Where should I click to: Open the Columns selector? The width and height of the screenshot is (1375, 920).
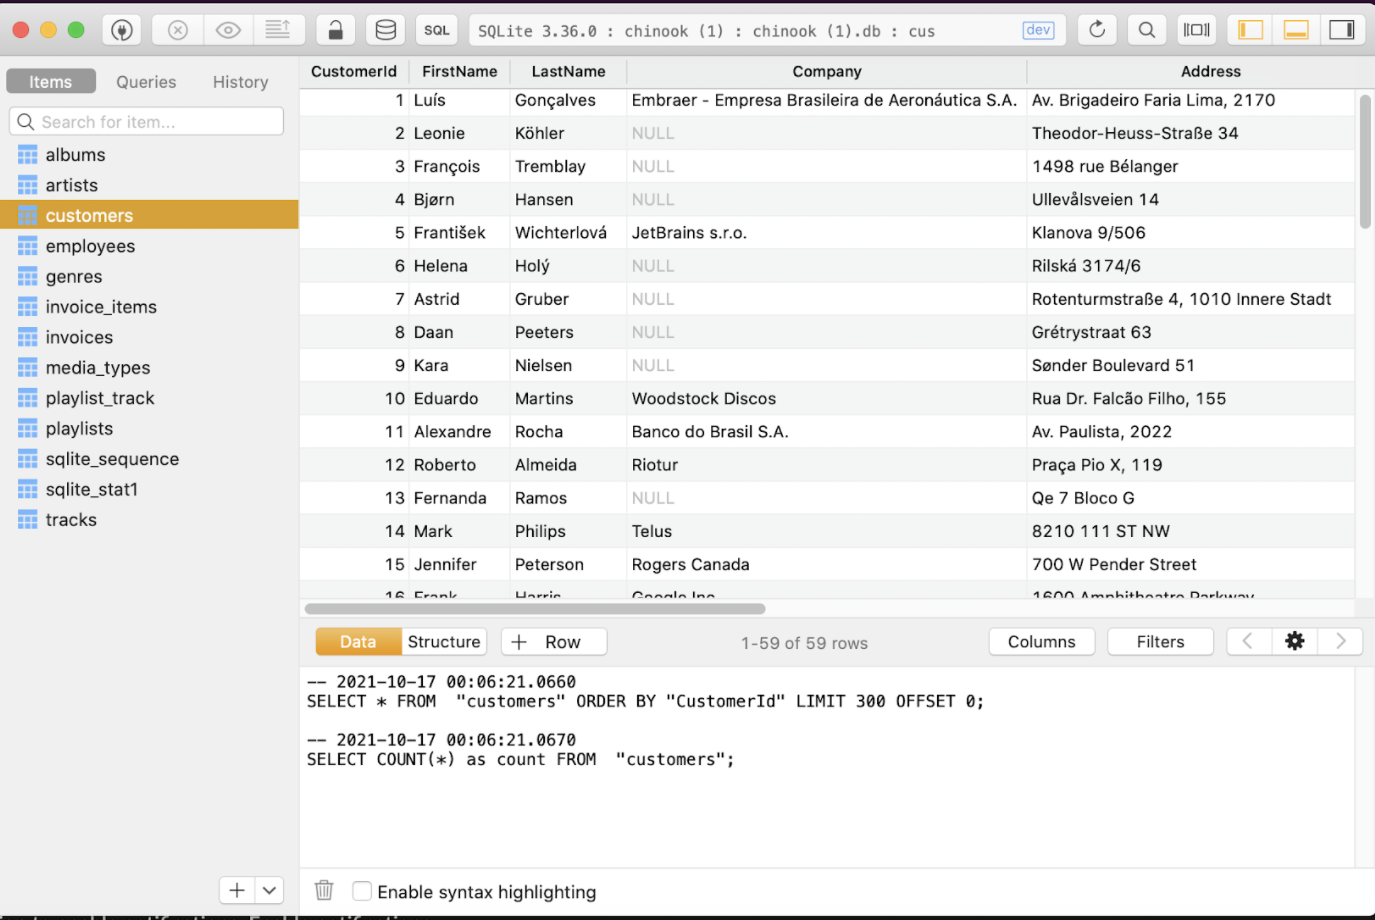[1041, 641]
